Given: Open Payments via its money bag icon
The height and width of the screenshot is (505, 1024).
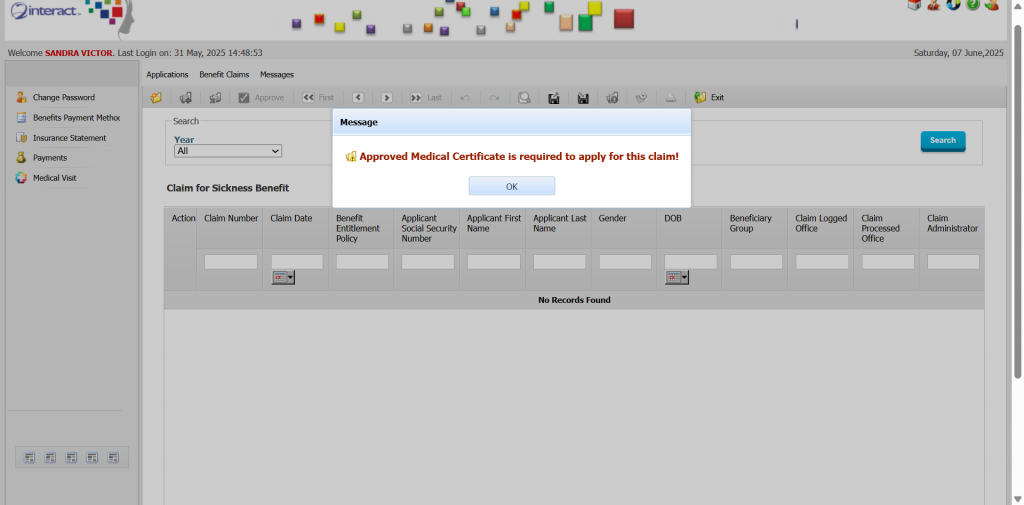Looking at the screenshot, I should tap(21, 158).
